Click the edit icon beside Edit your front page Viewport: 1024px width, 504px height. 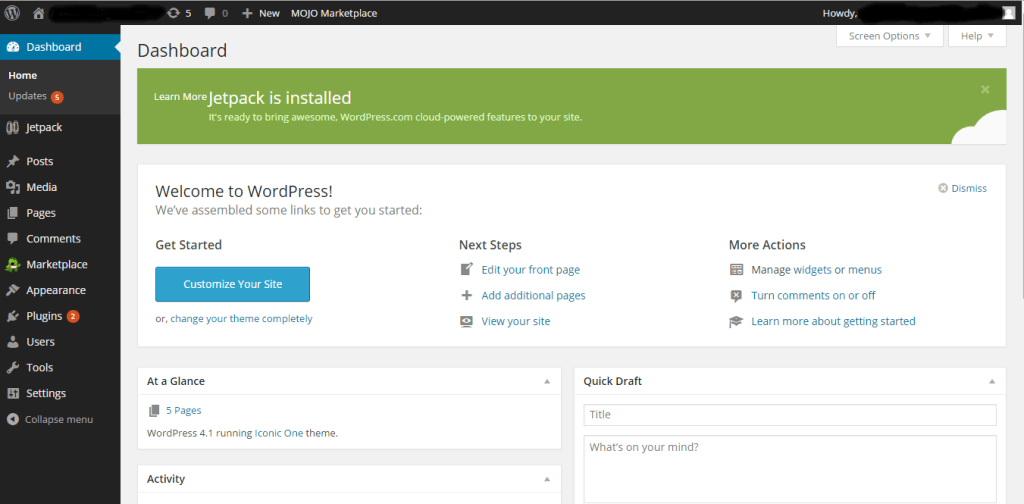466,270
